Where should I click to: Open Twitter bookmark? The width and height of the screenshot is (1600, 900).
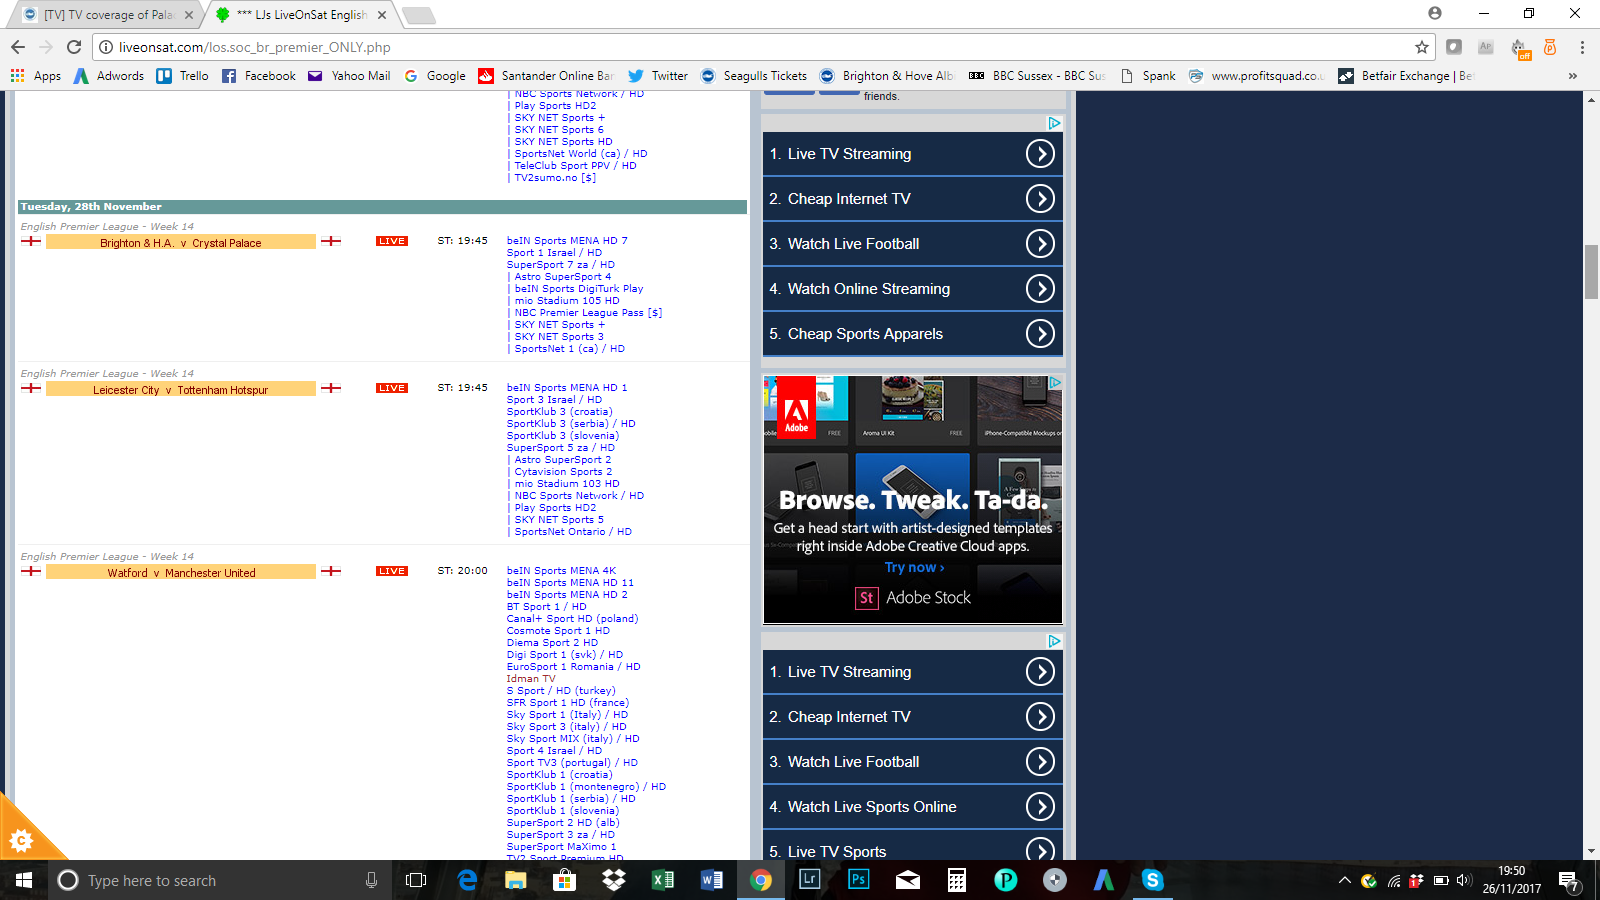658,76
